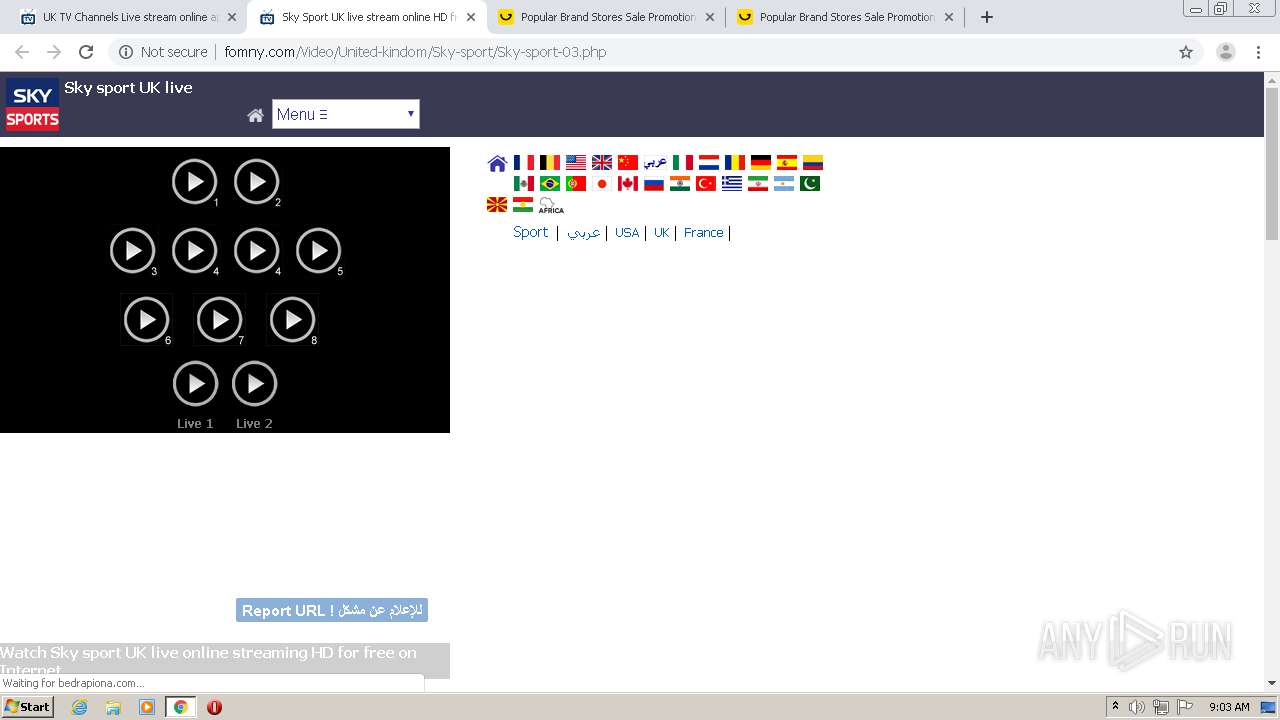This screenshot has height=720, width=1280.
Task: Choose the Netherlands flag icon
Action: pos(709,162)
